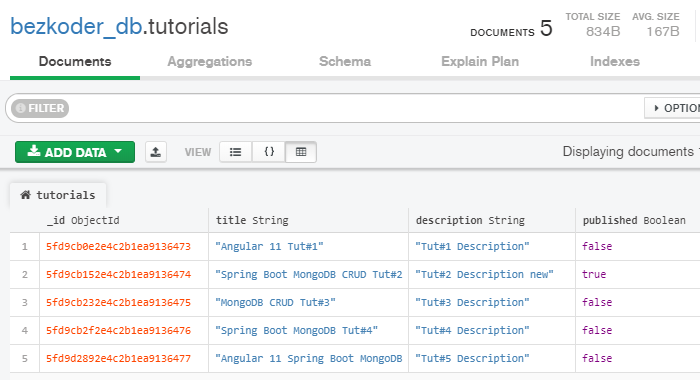Open the Schema tab
Screen dimensions: 700x380
click(345, 62)
